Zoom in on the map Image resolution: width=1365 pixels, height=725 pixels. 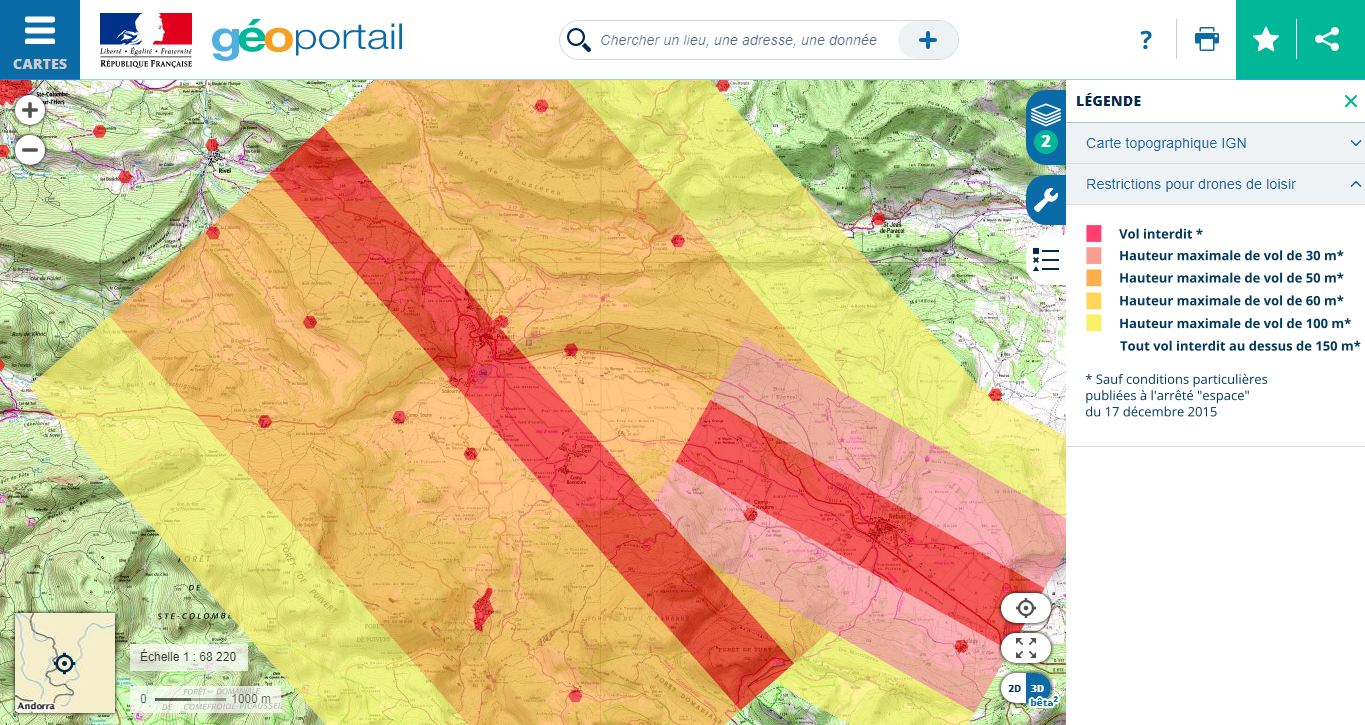tap(30, 110)
